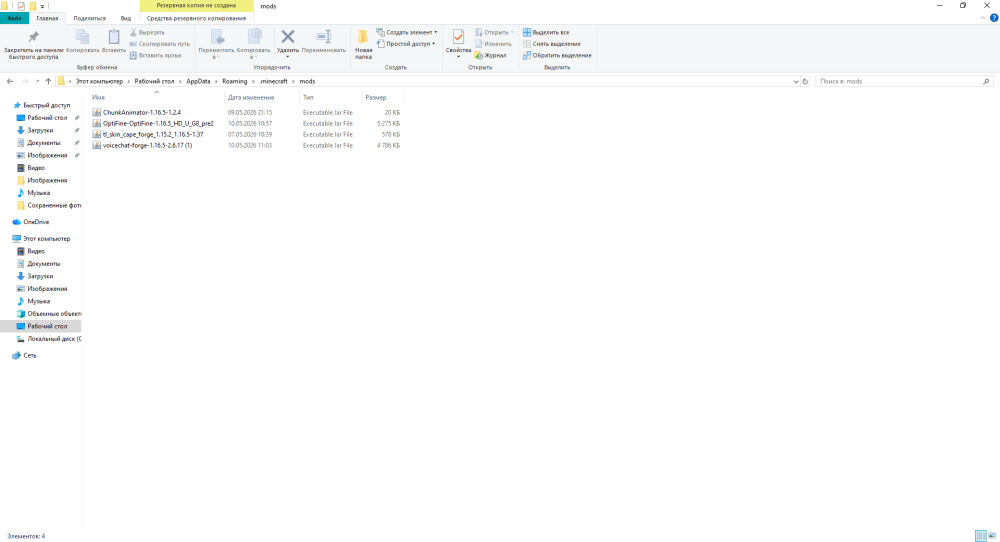Switch to the Главная ribbon tab

tap(47, 18)
